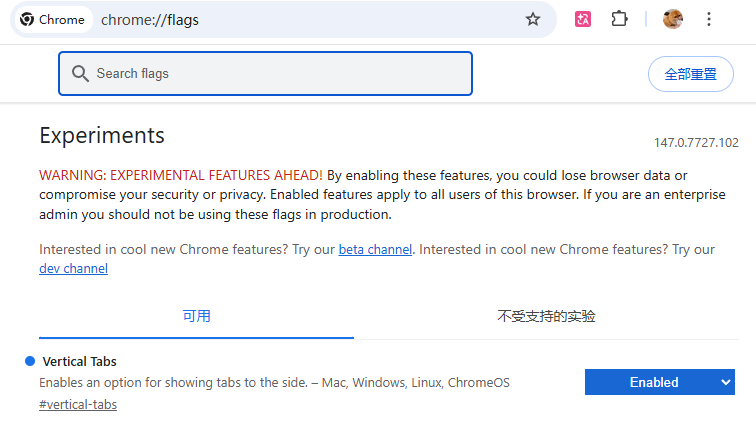
Task: Click the red WARNING: EXPERIMENTAL FEATURES AHEAD! text
Action: pyautogui.click(x=181, y=175)
